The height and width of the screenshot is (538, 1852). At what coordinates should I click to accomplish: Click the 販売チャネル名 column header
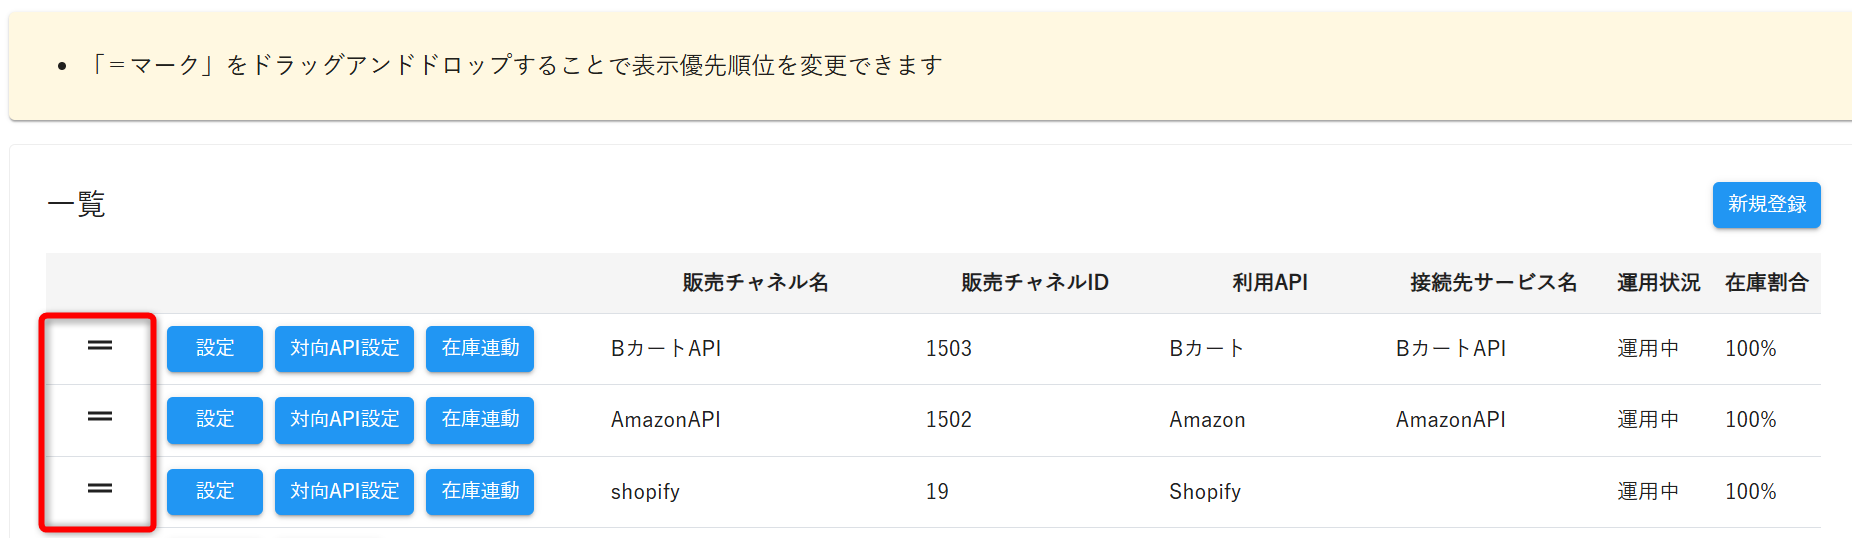coord(755,283)
